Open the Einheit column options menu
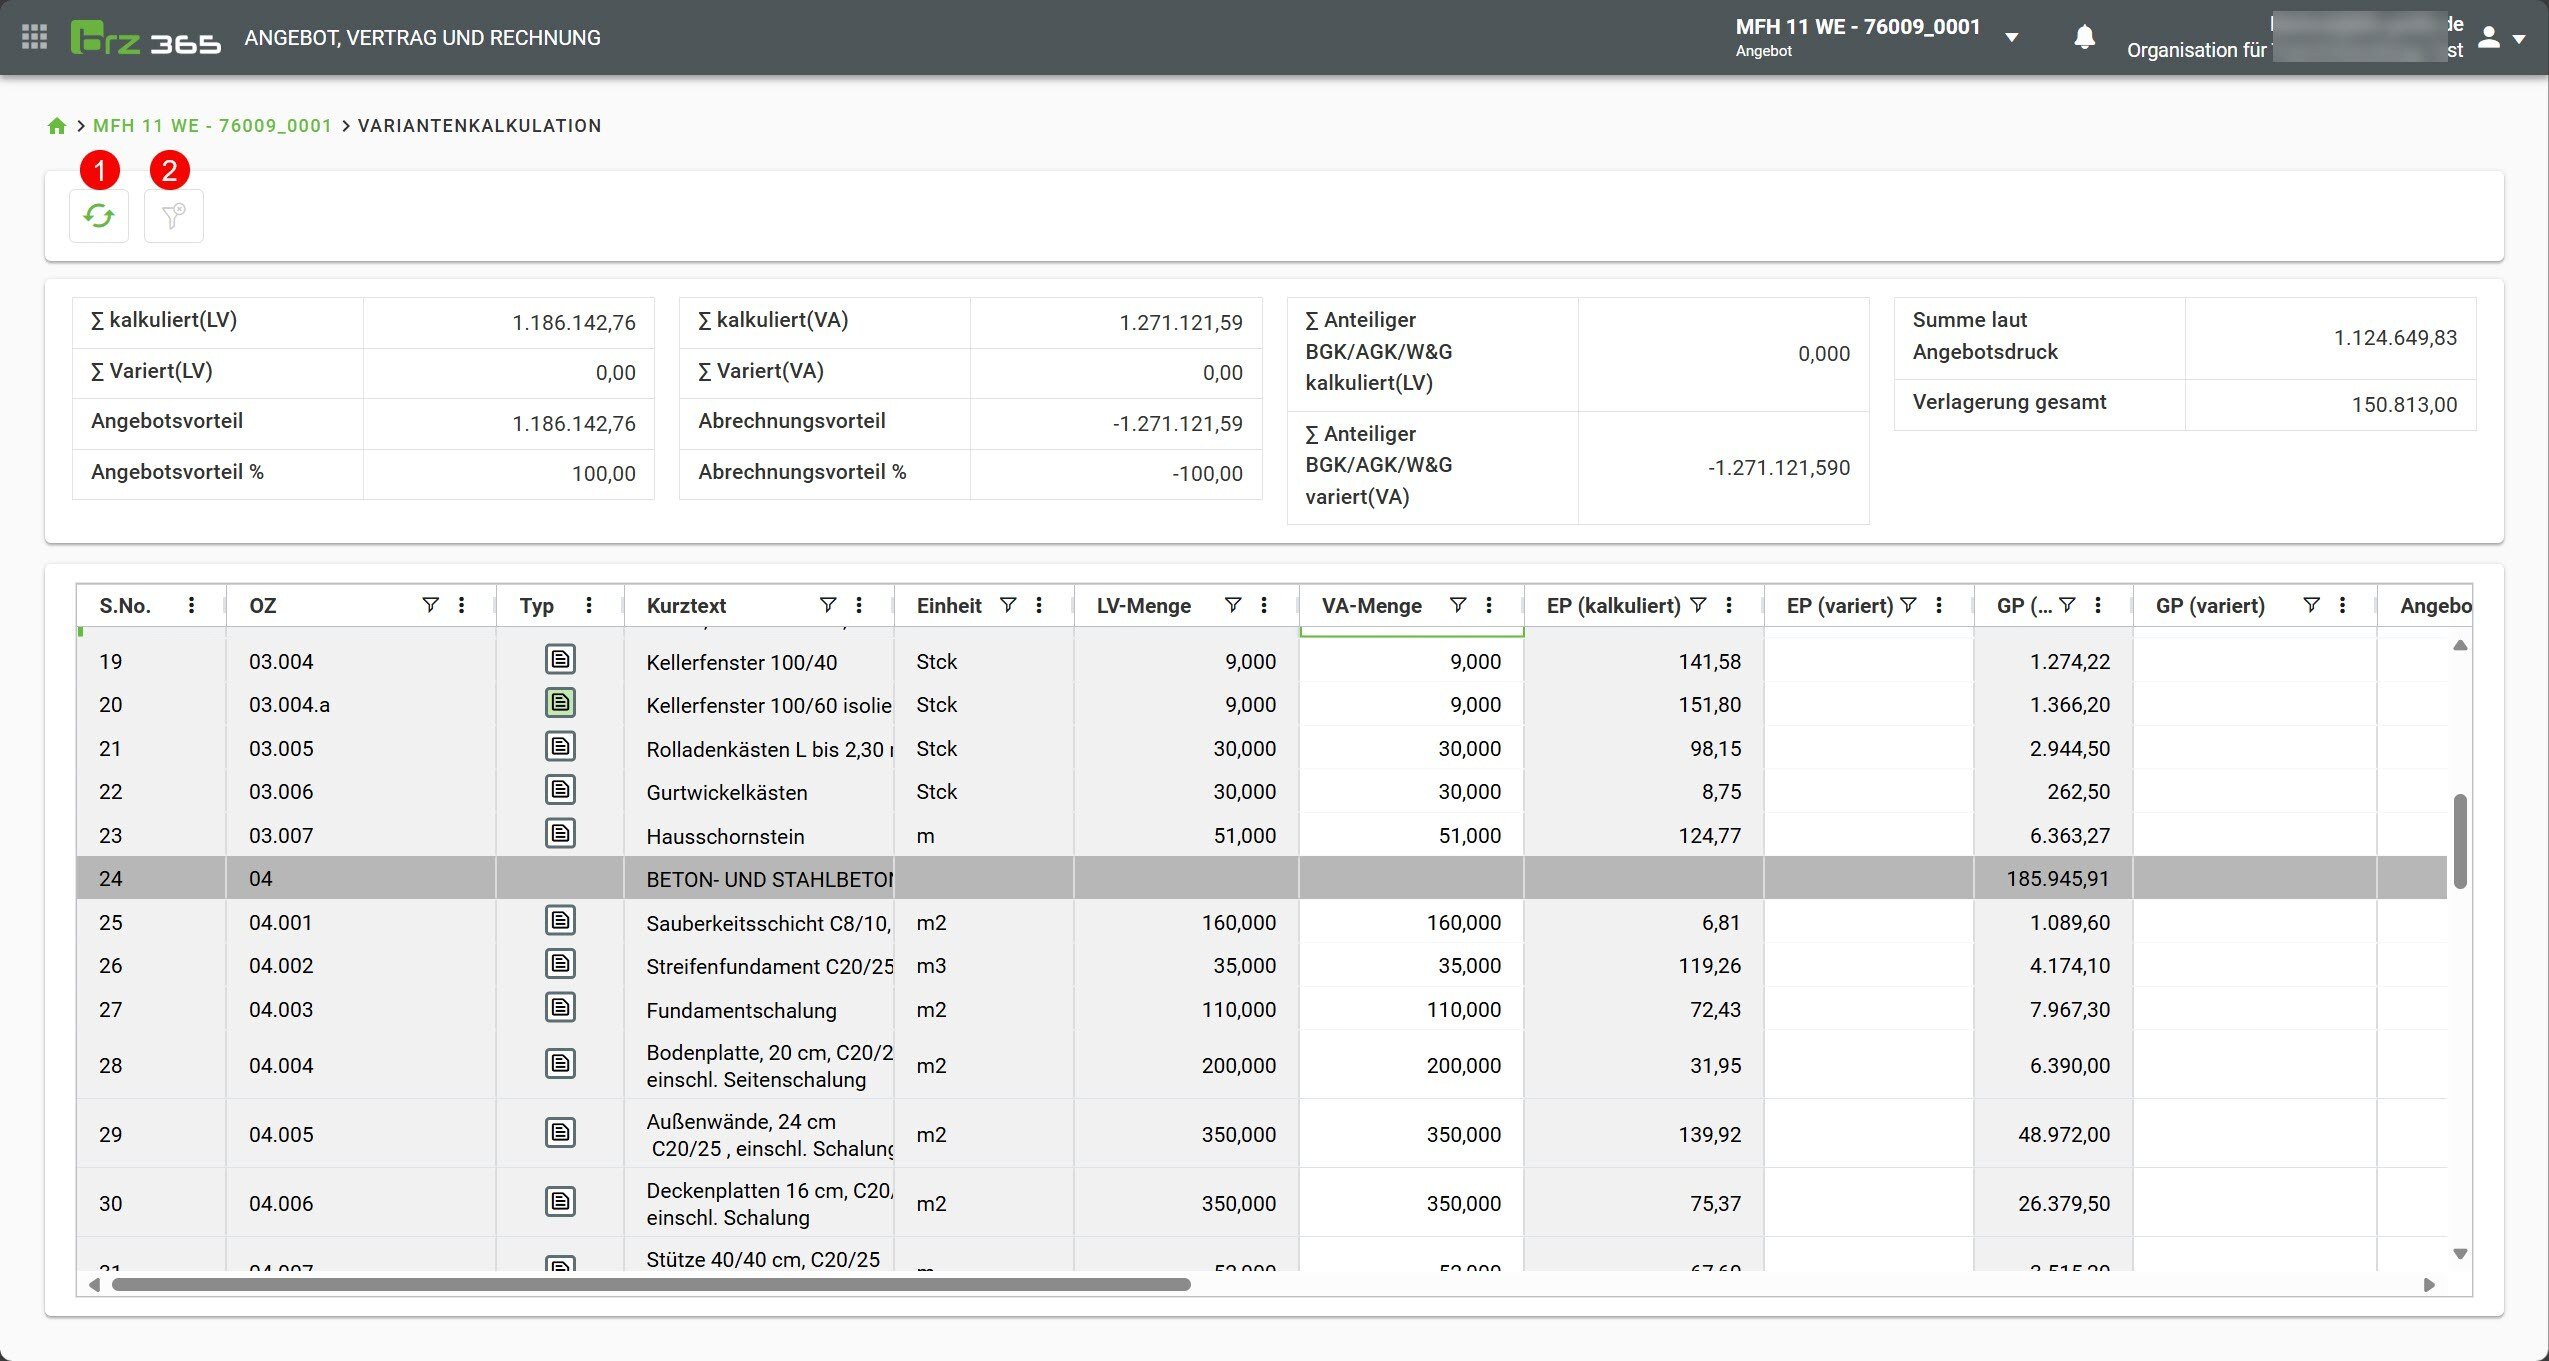This screenshot has height=1361, width=2549. pos(1039,605)
